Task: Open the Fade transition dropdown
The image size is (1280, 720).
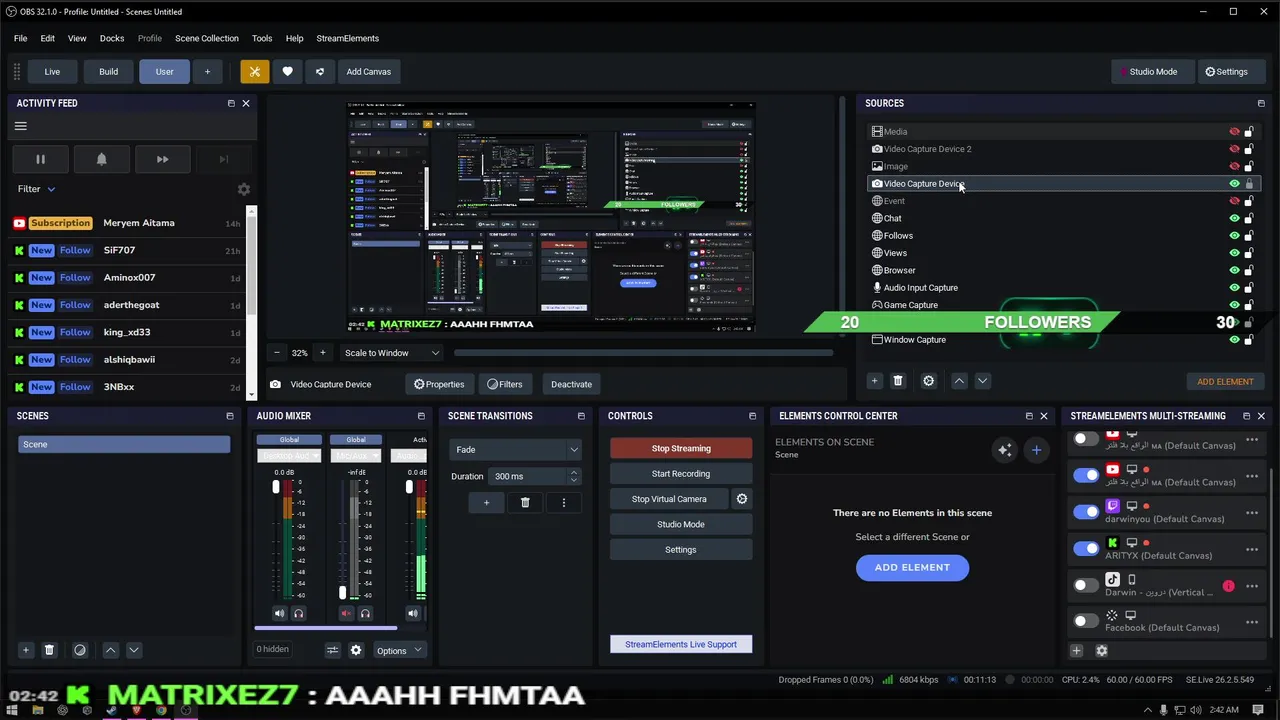Action: (515, 450)
